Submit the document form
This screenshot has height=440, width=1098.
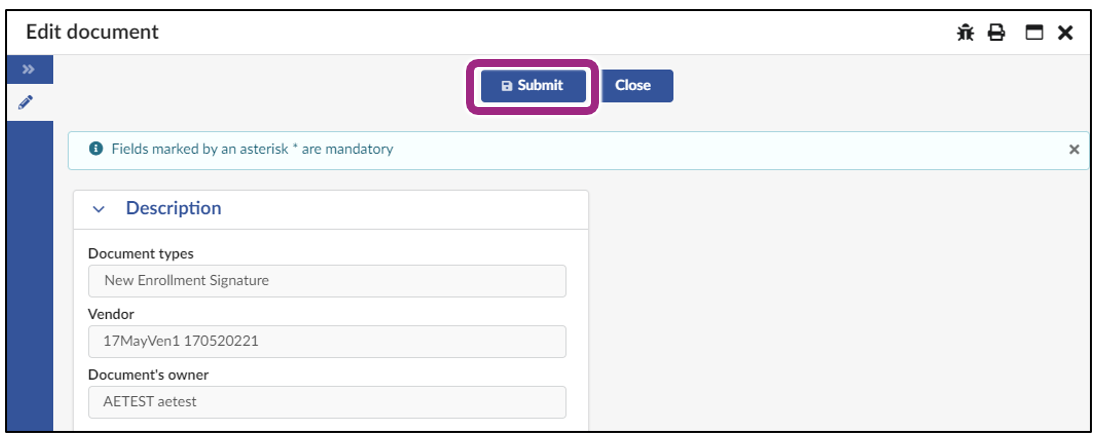(x=533, y=86)
